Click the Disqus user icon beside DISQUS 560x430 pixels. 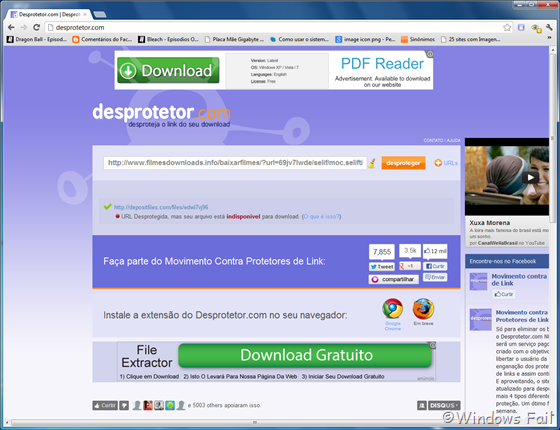tap(421, 405)
